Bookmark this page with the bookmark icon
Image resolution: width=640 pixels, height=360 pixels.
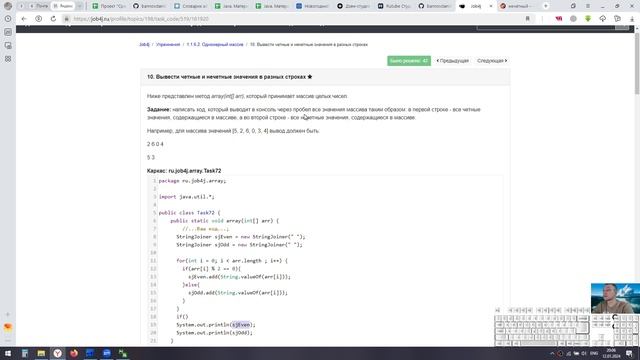point(527,19)
